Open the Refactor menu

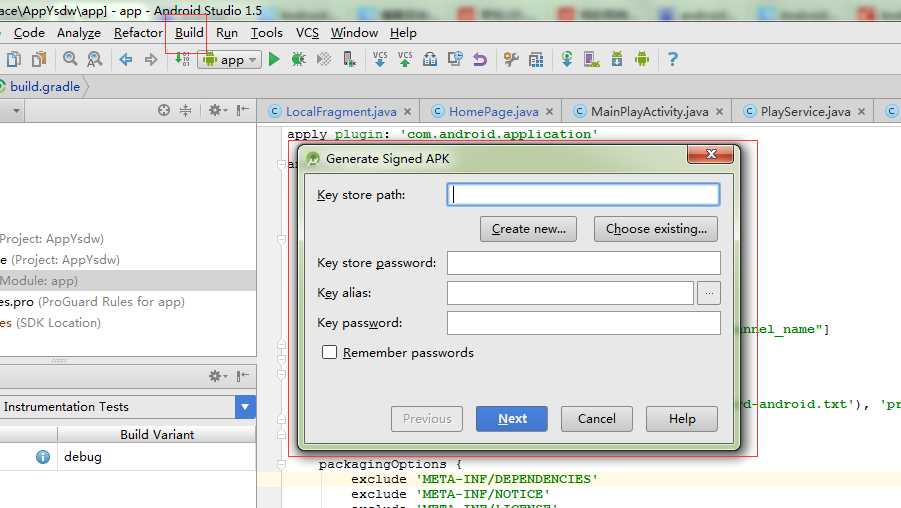click(138, 33)
